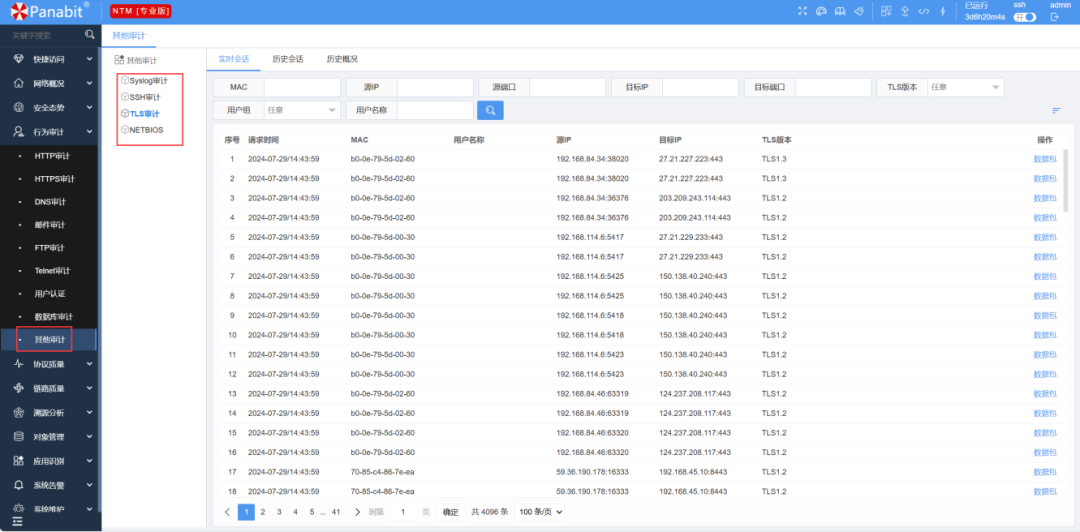The width and height of the screenshot is (1080, 532).
Task: Select the 实时会话 tab
Action: (233, 59)
